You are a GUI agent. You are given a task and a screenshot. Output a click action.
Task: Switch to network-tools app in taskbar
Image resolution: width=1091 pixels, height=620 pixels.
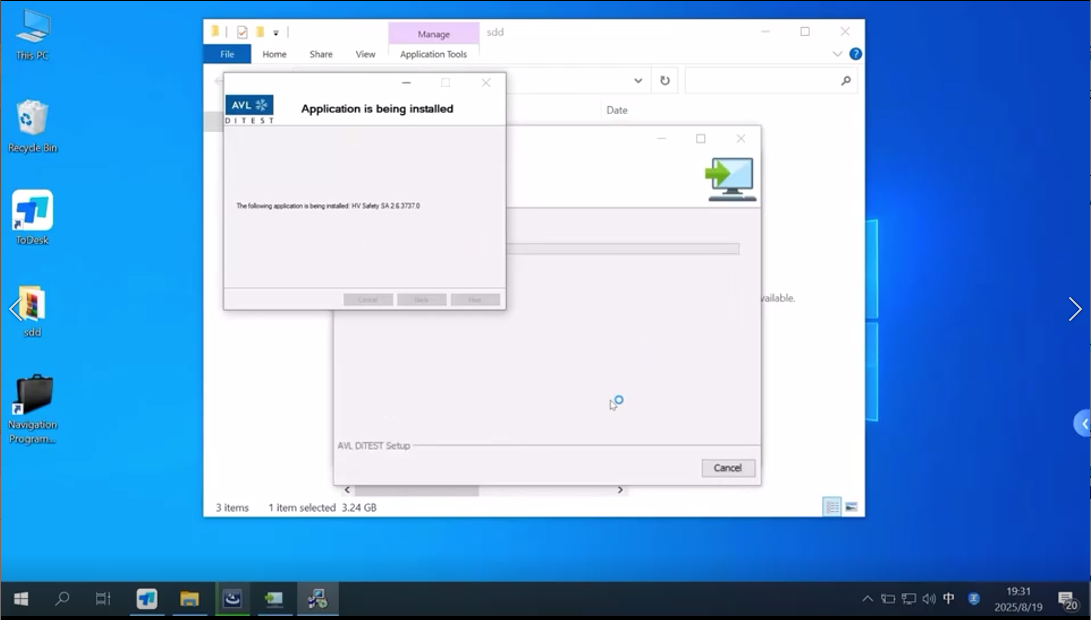tap(317, 598)
